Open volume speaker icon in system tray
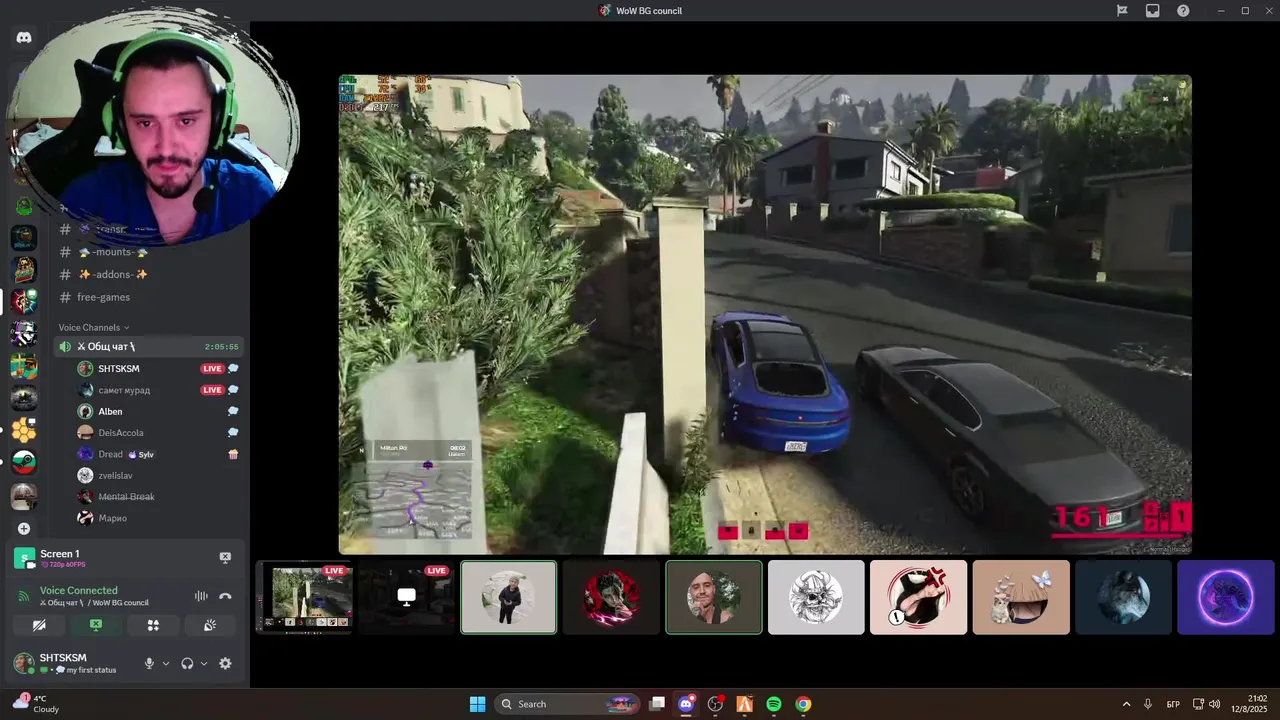The image size is (1280, 720). pyautogui.click(x=1214, y=704)
